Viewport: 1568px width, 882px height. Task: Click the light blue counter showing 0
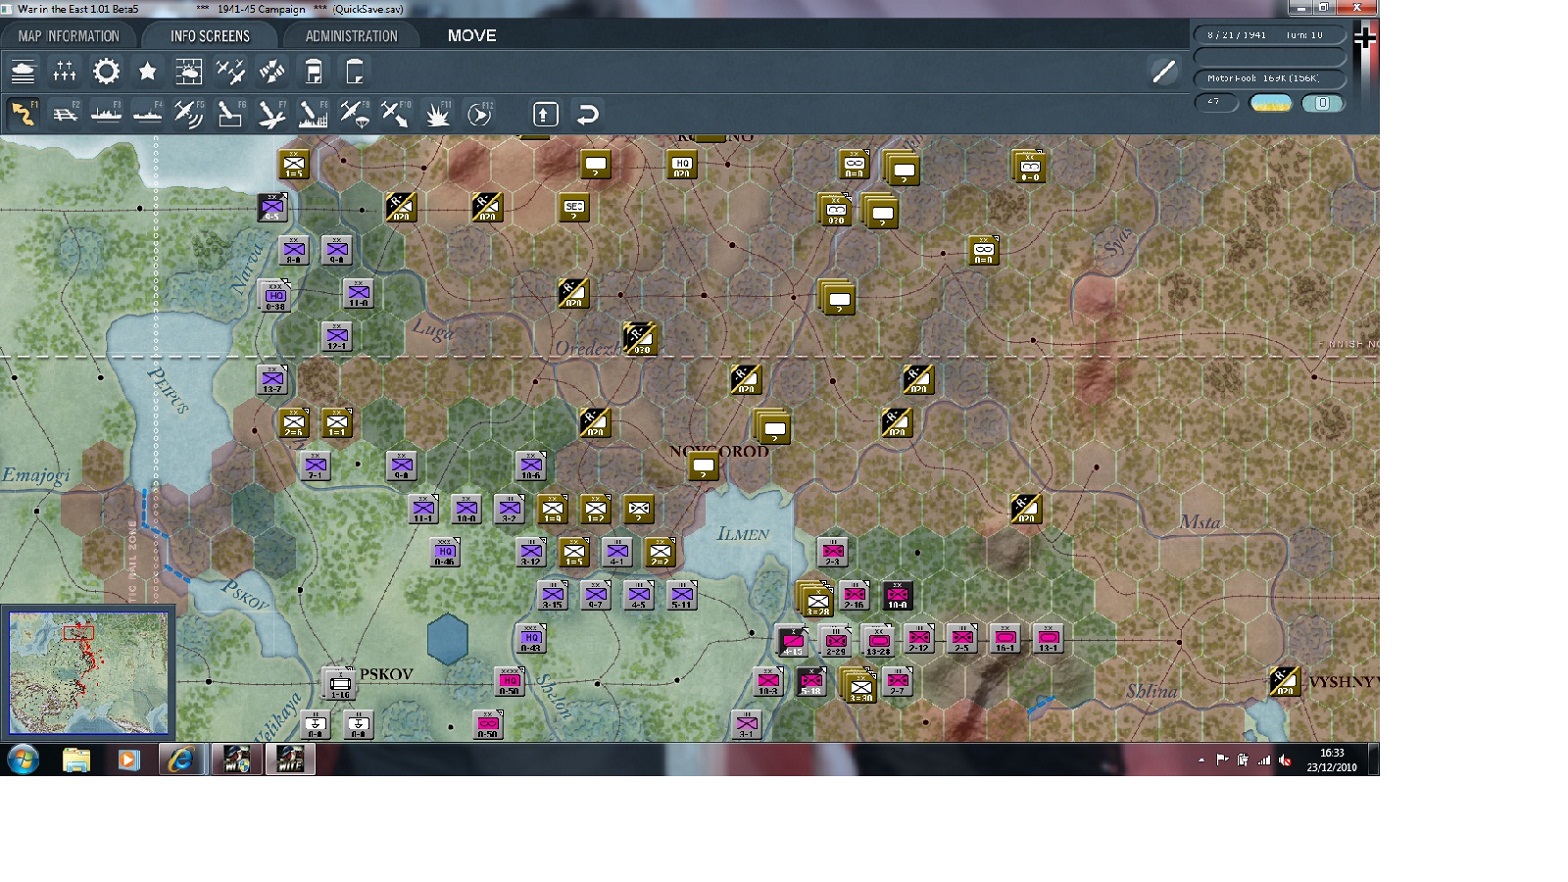tap(1322, 103)
